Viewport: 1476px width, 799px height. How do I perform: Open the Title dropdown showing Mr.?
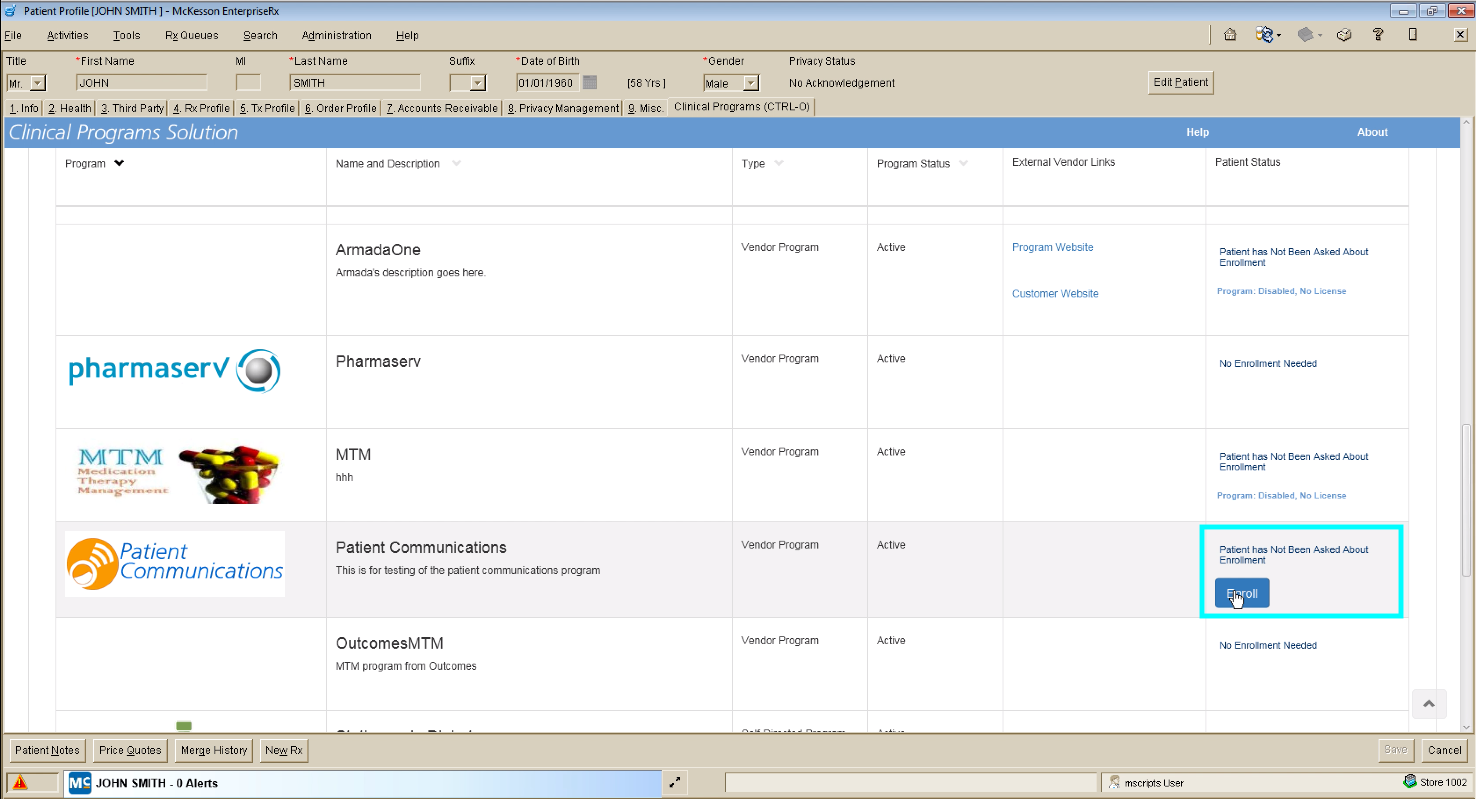(x=38, y=83)
